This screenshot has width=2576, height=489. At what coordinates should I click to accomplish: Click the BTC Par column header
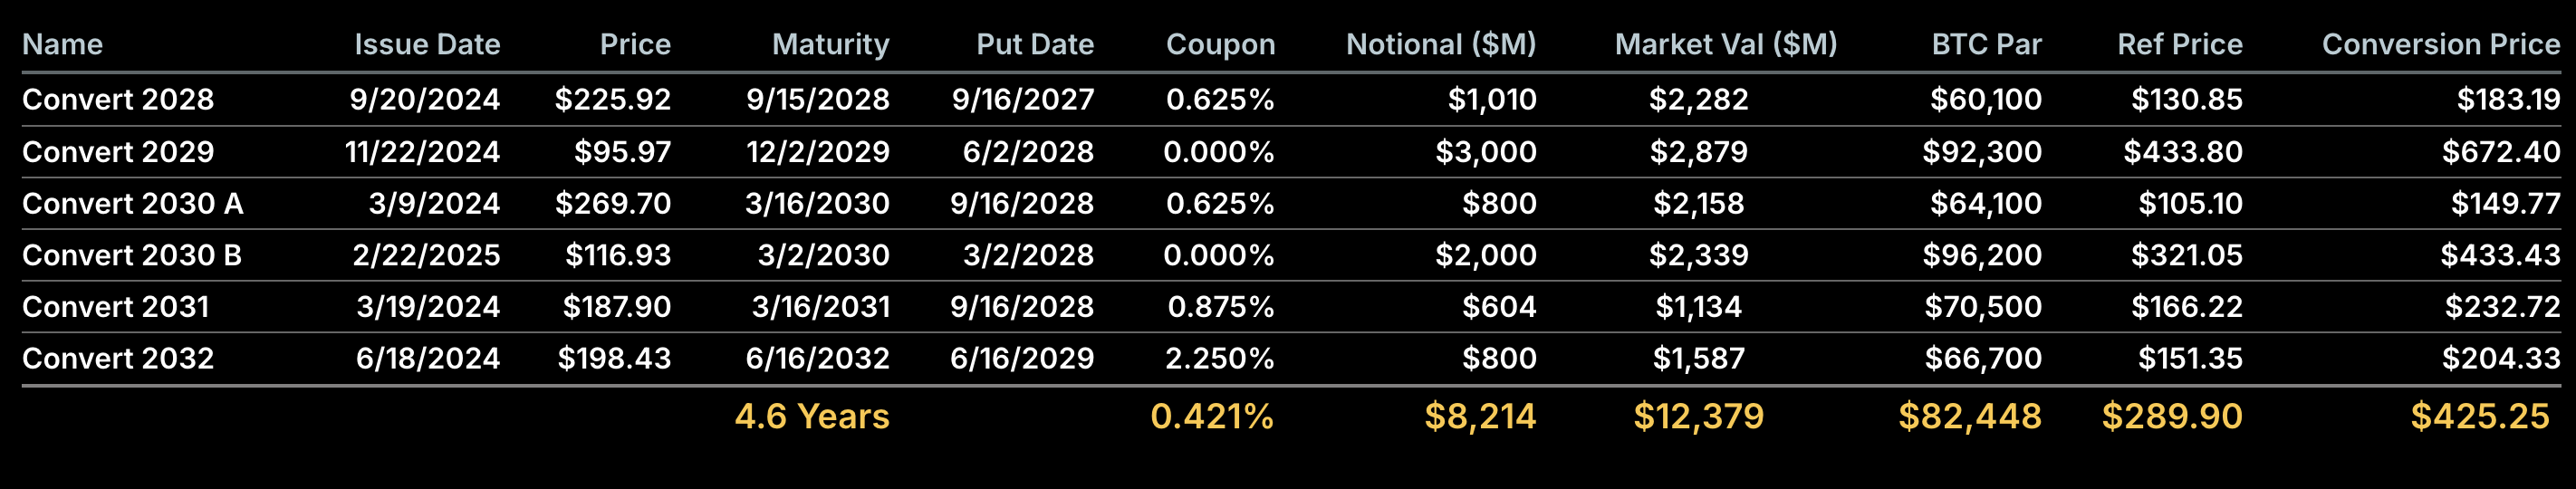click(1986, 44)
